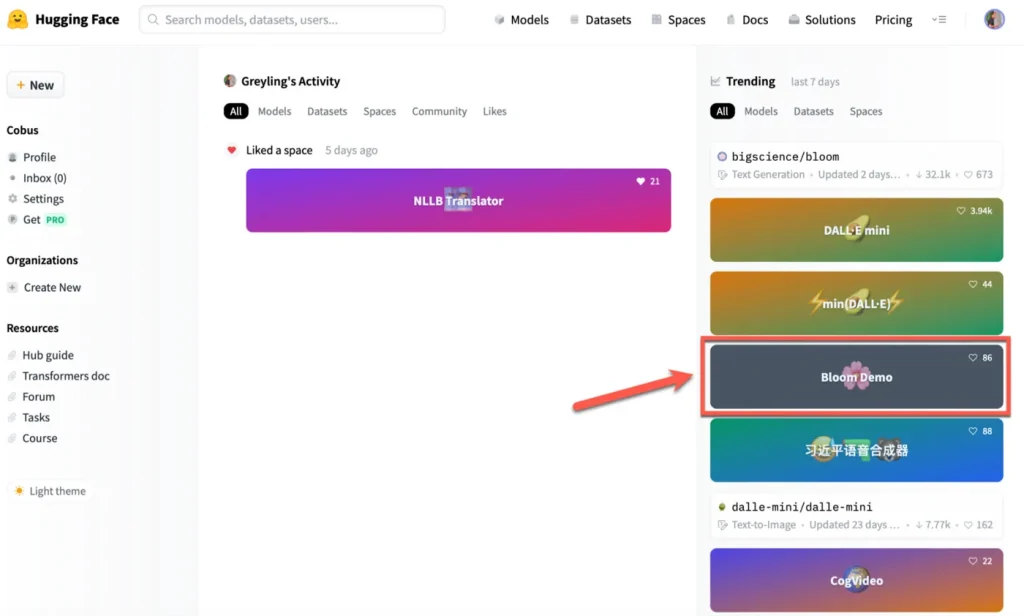Open the CogVideo space card
Image resolution: width=1024 pixels, height=616 pixels.
[x=856, y=580]
